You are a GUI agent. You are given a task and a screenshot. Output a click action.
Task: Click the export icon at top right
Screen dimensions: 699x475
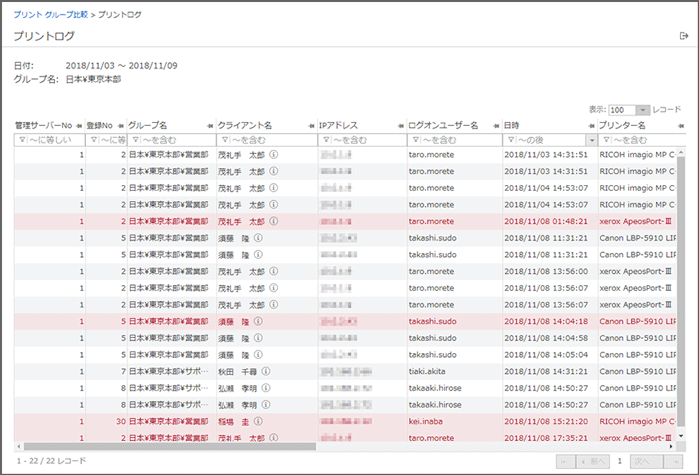click(x=684, y=36)
